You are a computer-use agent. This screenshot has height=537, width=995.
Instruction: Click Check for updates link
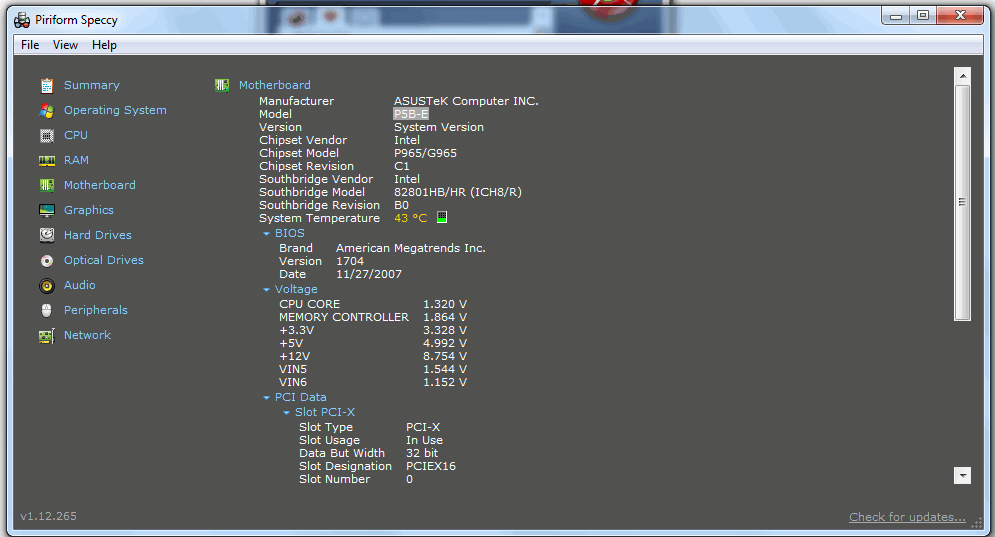907,517
